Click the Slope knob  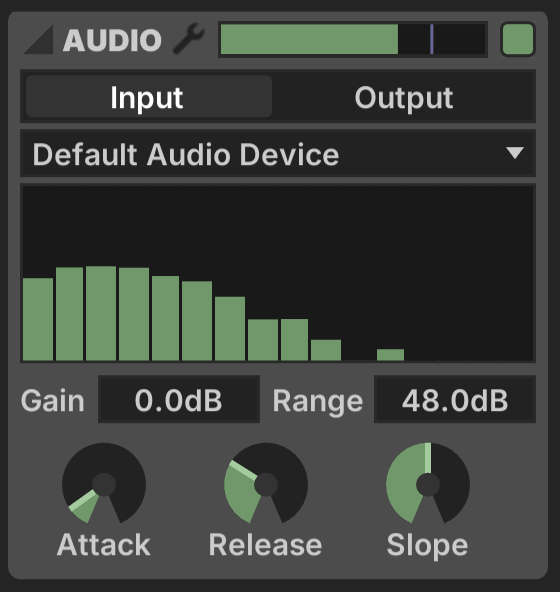(x=428, y=484)
